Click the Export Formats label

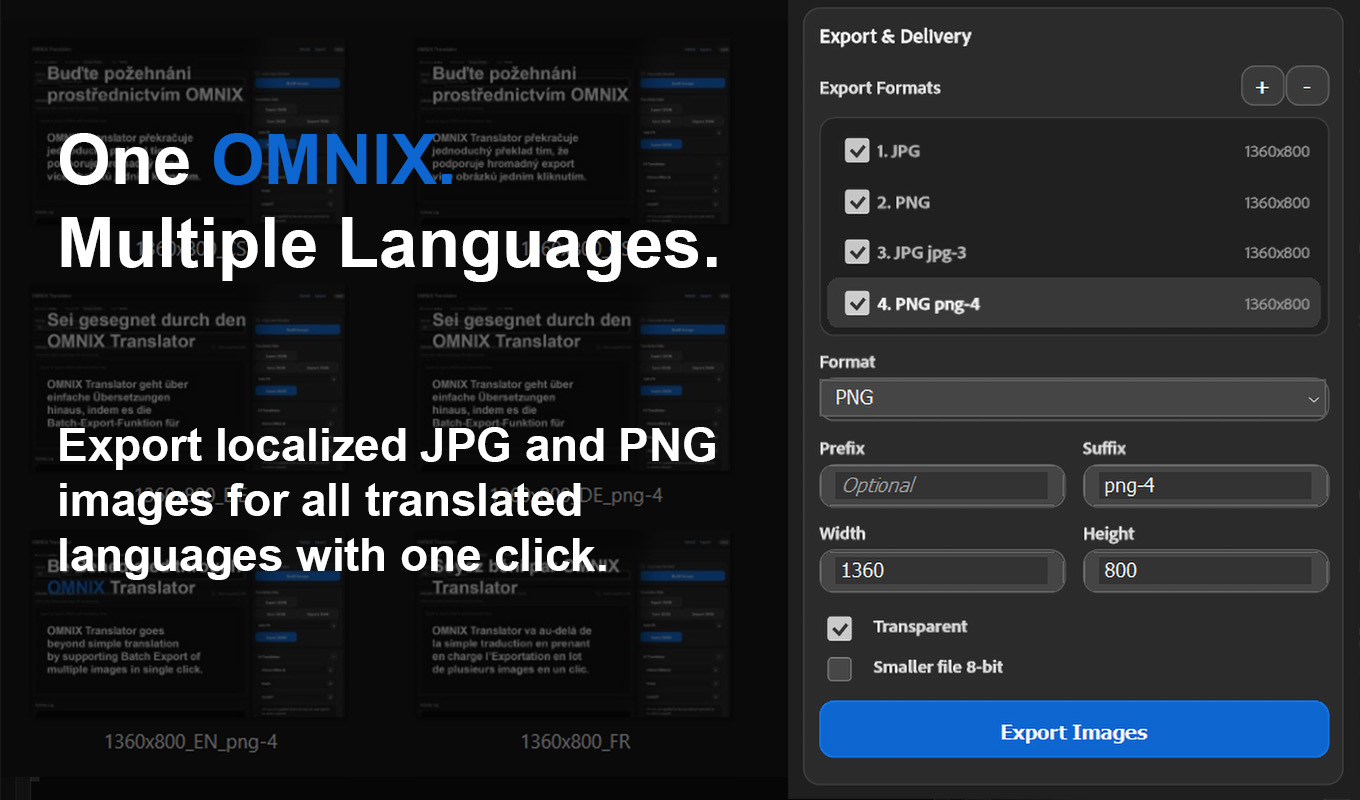880,88
